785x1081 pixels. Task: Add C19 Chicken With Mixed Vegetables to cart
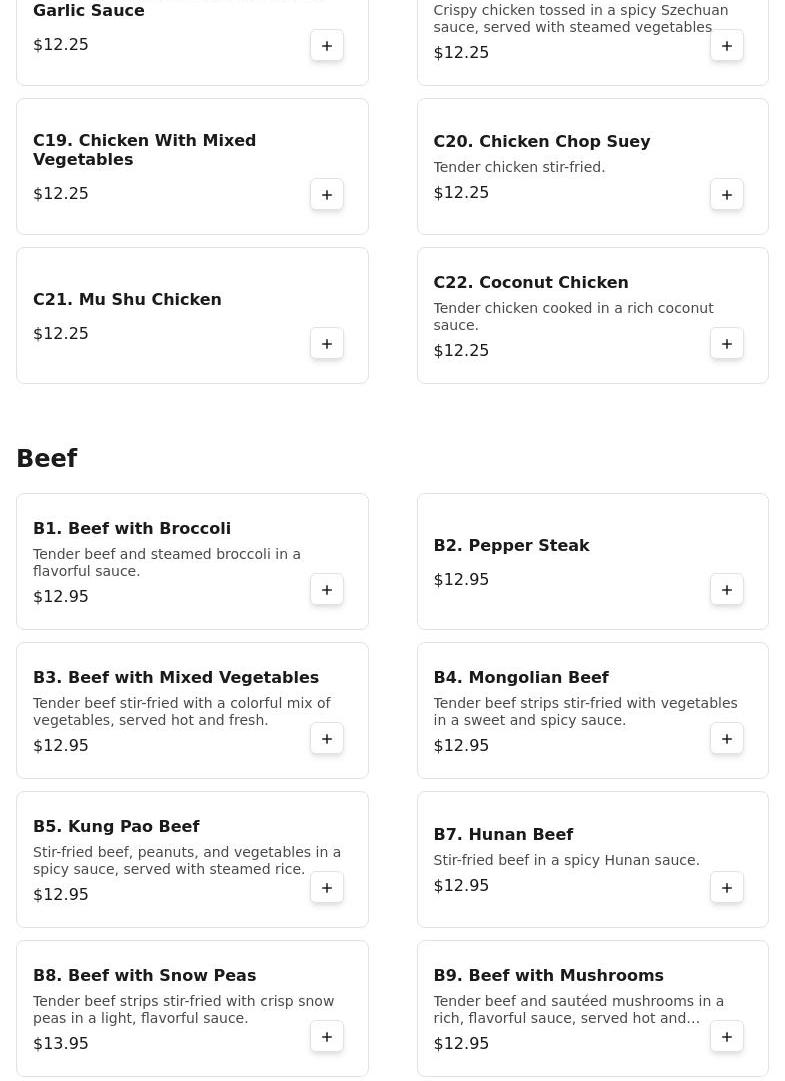pyautogui.click(x=327, y=194)
